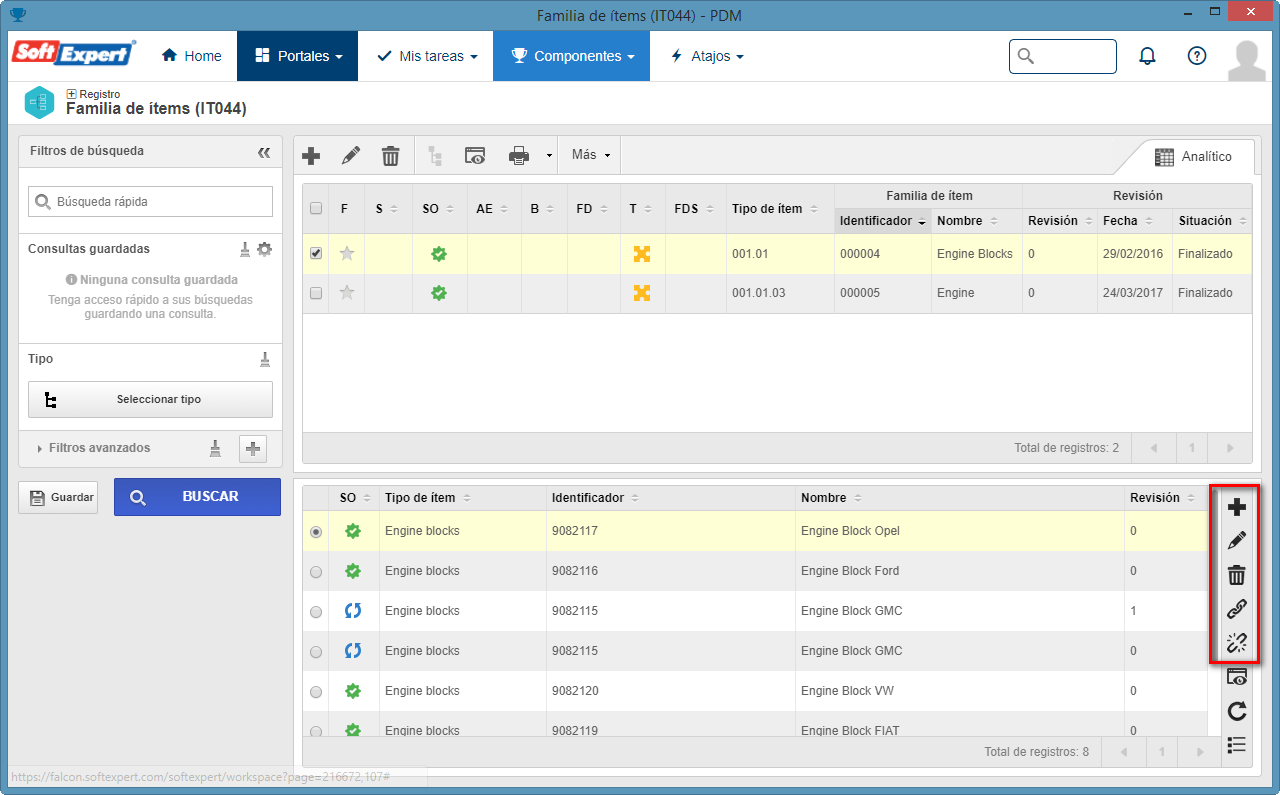Click the disassociate broken-link icon in the right sidebar
Image resolution: width=1280 pixels, height=795 pixels.
click(x=1237, y=642)
